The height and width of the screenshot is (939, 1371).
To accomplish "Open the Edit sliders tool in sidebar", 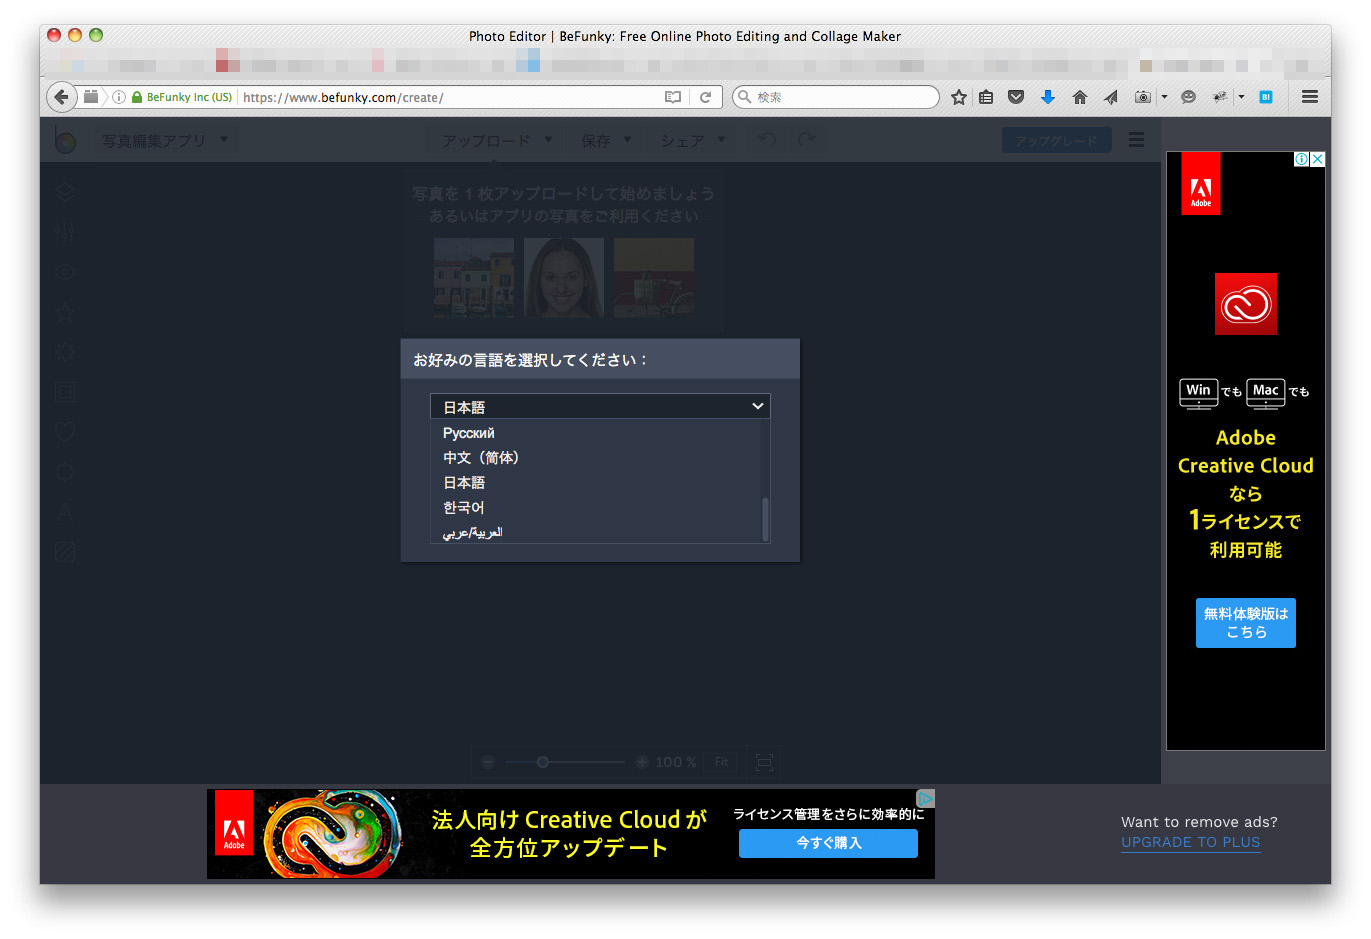I will [65, 232].
